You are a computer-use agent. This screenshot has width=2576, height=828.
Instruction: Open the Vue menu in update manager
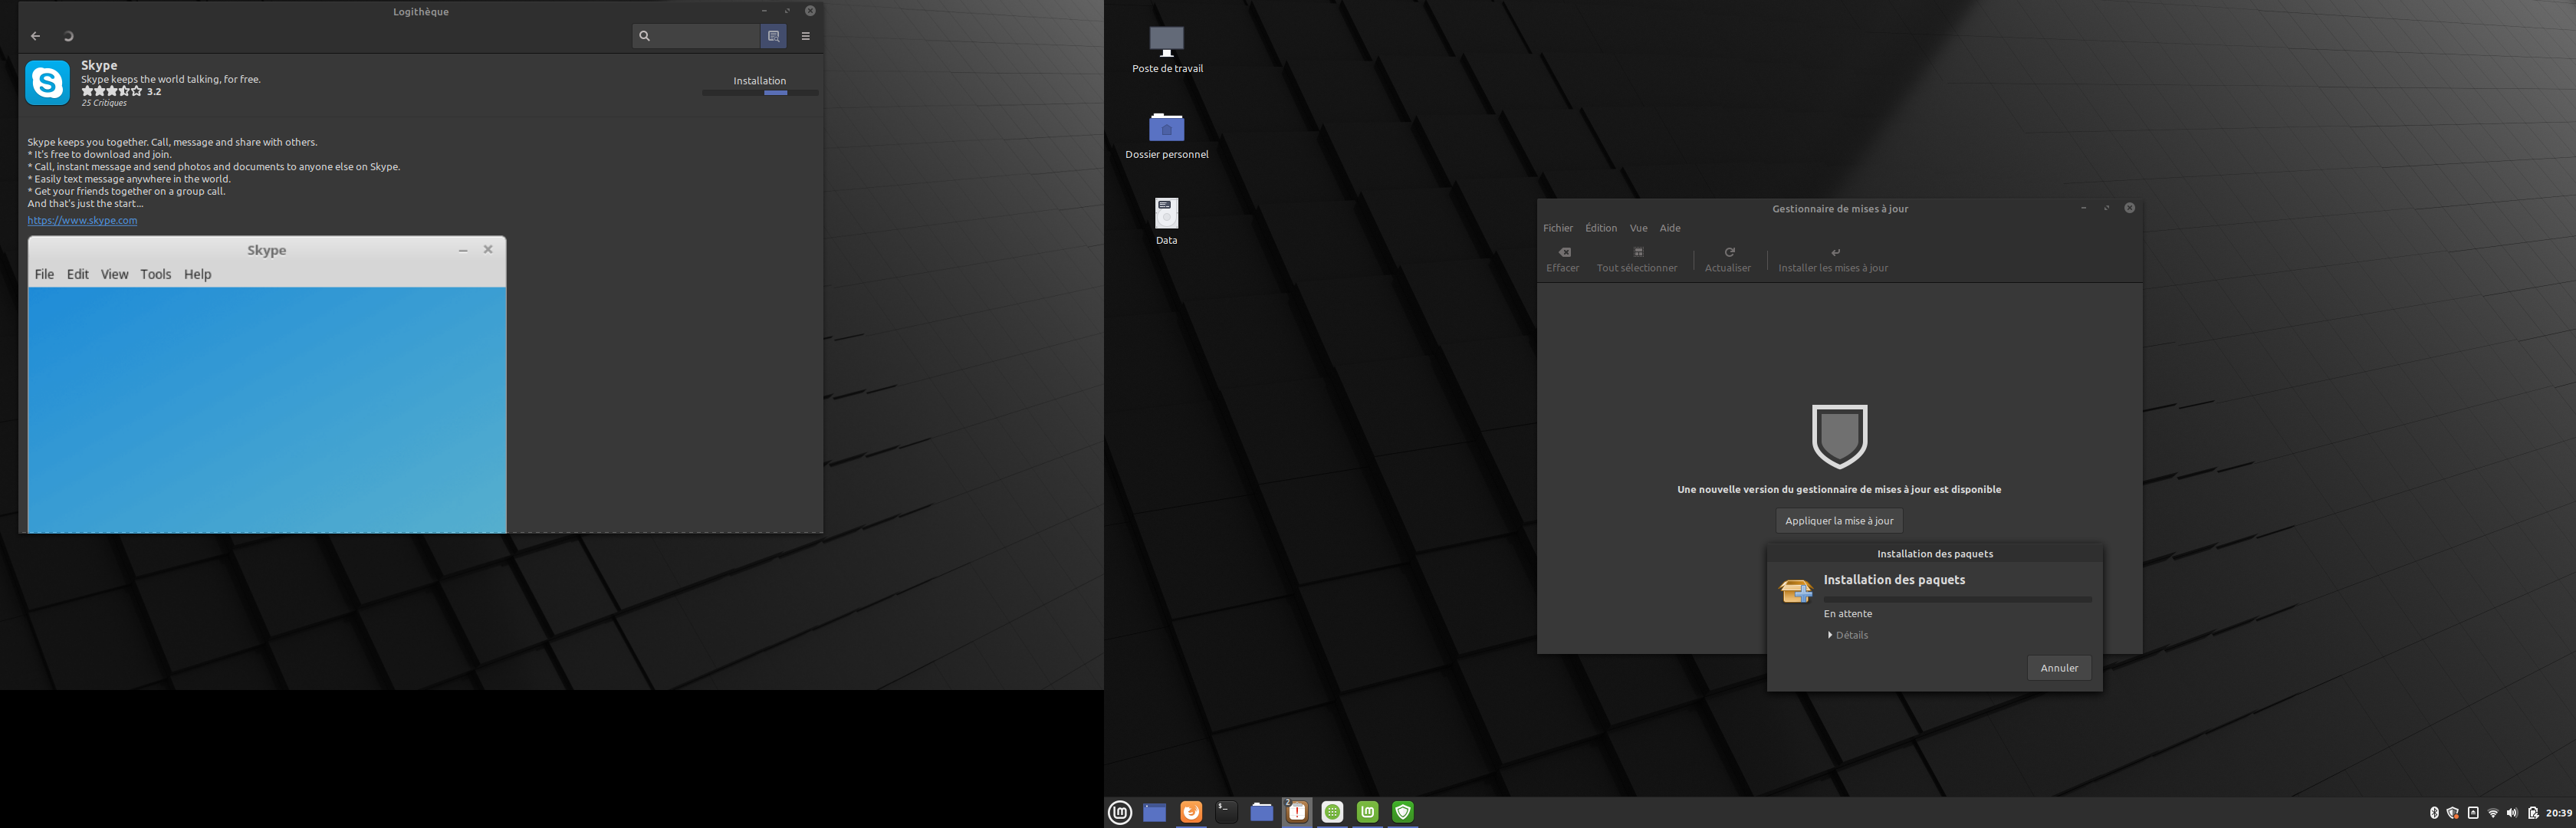[1638, 228]
